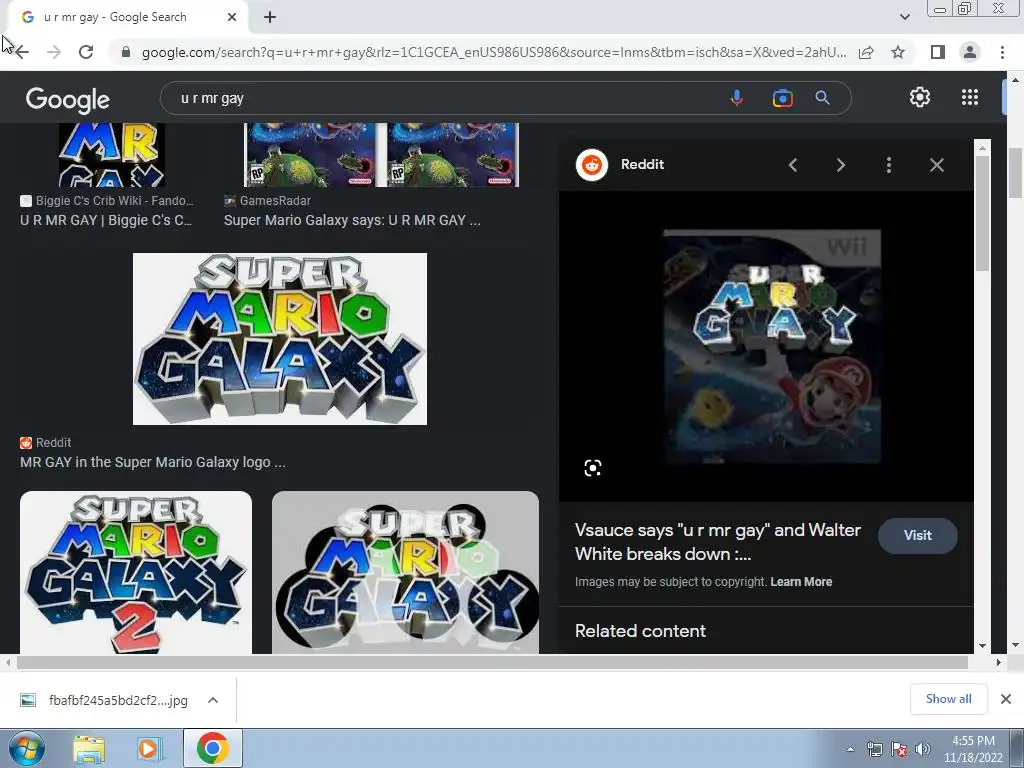This screenshot has width=1024, height=768.
Task: Go forward in Chrome's navigation history
Action: pyautogui.click(x=54, y=52)
